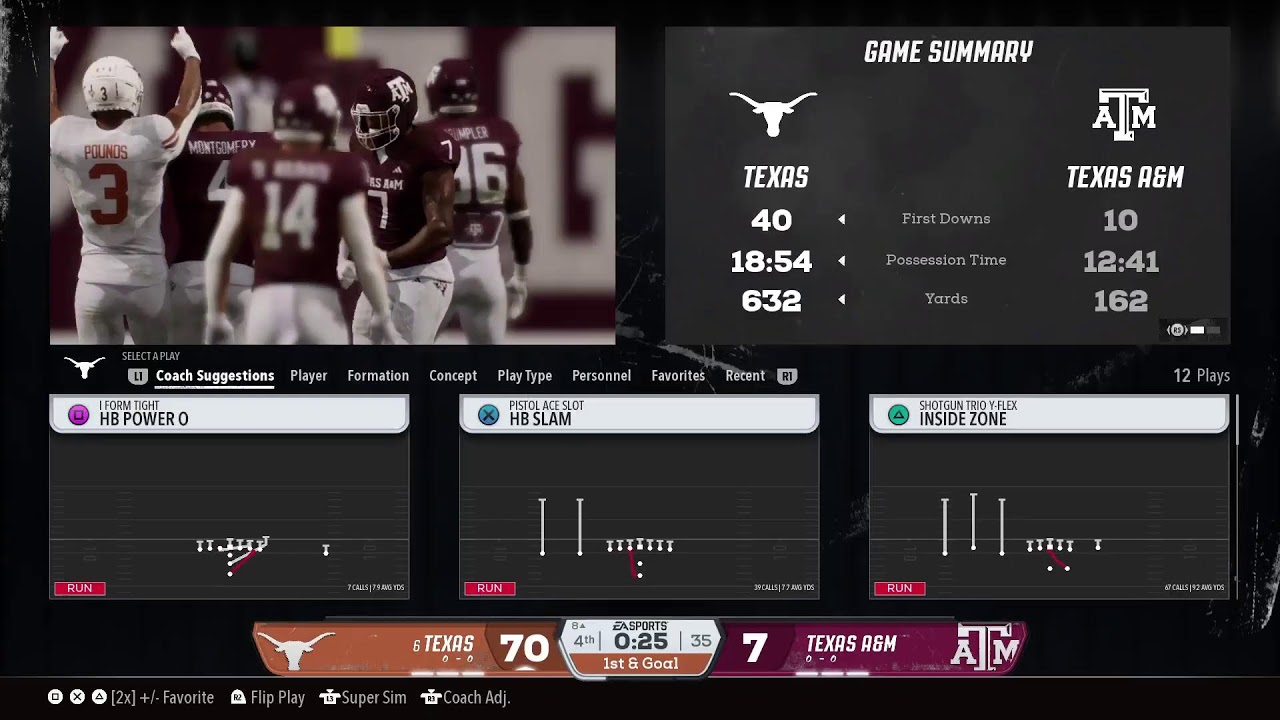Click the play list scrollbar at right edge
The height and width of the screenshot is (720, 1280).
pyautogui.click(x=1237, y=420)
